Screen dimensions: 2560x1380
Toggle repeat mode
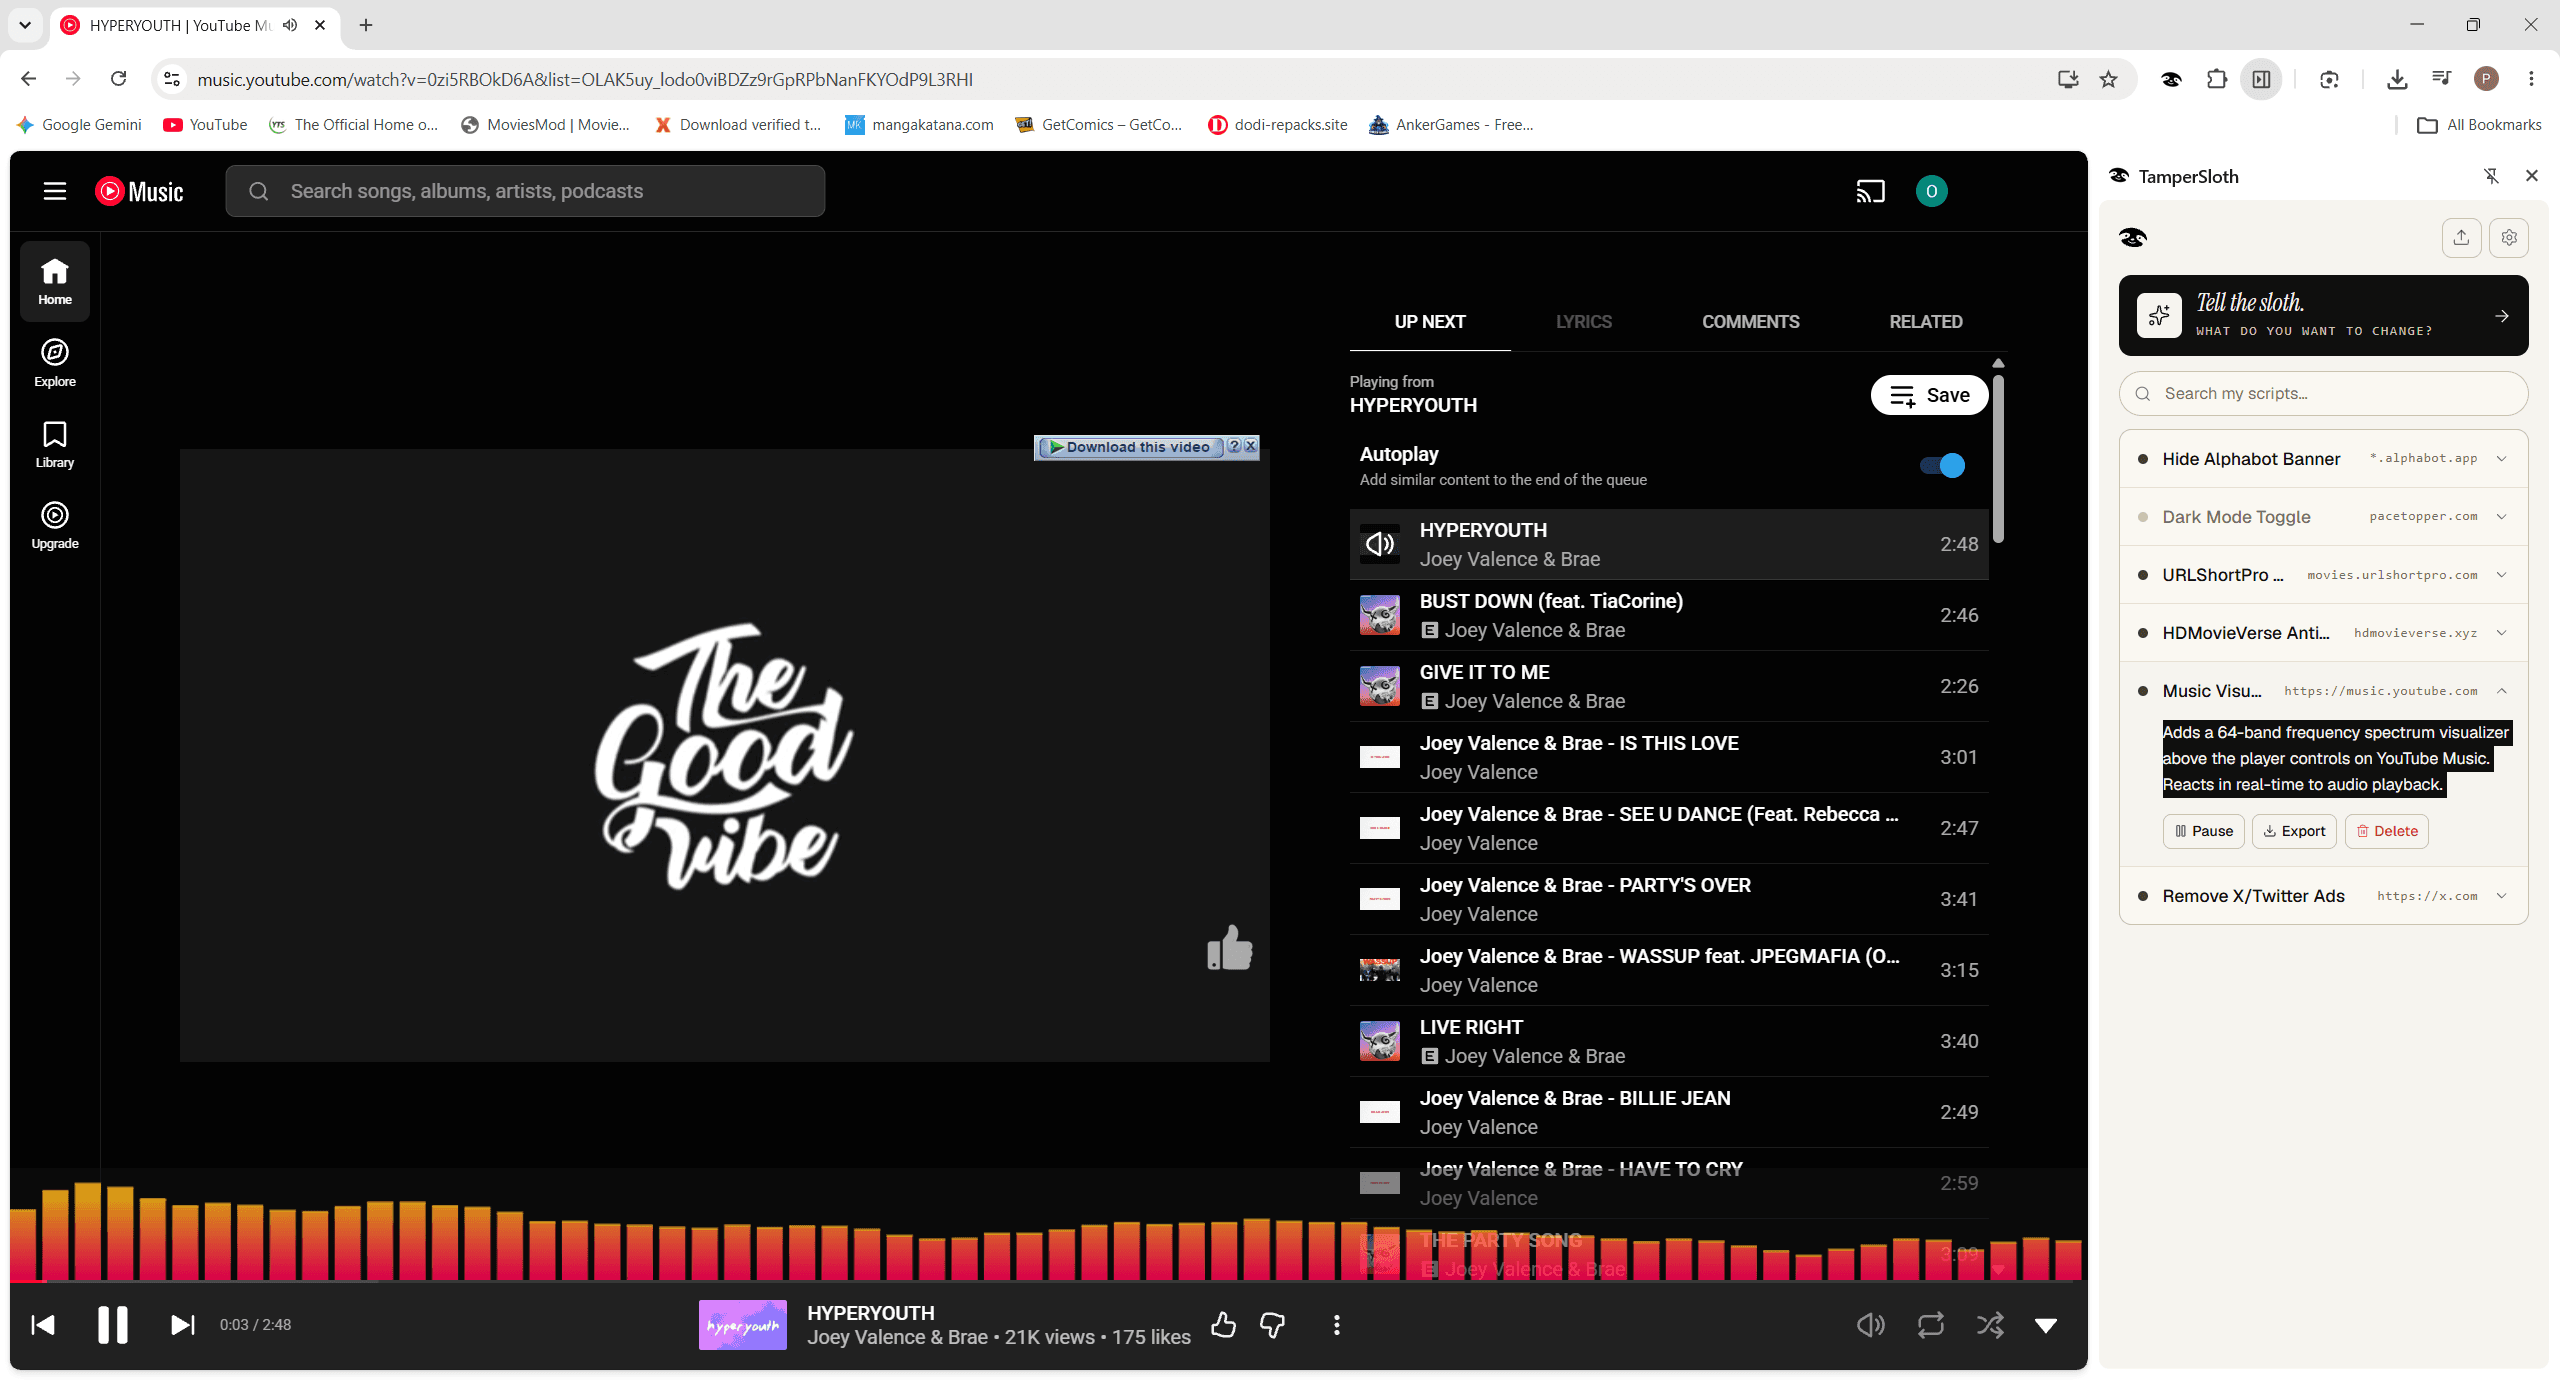point(1930,1325)
